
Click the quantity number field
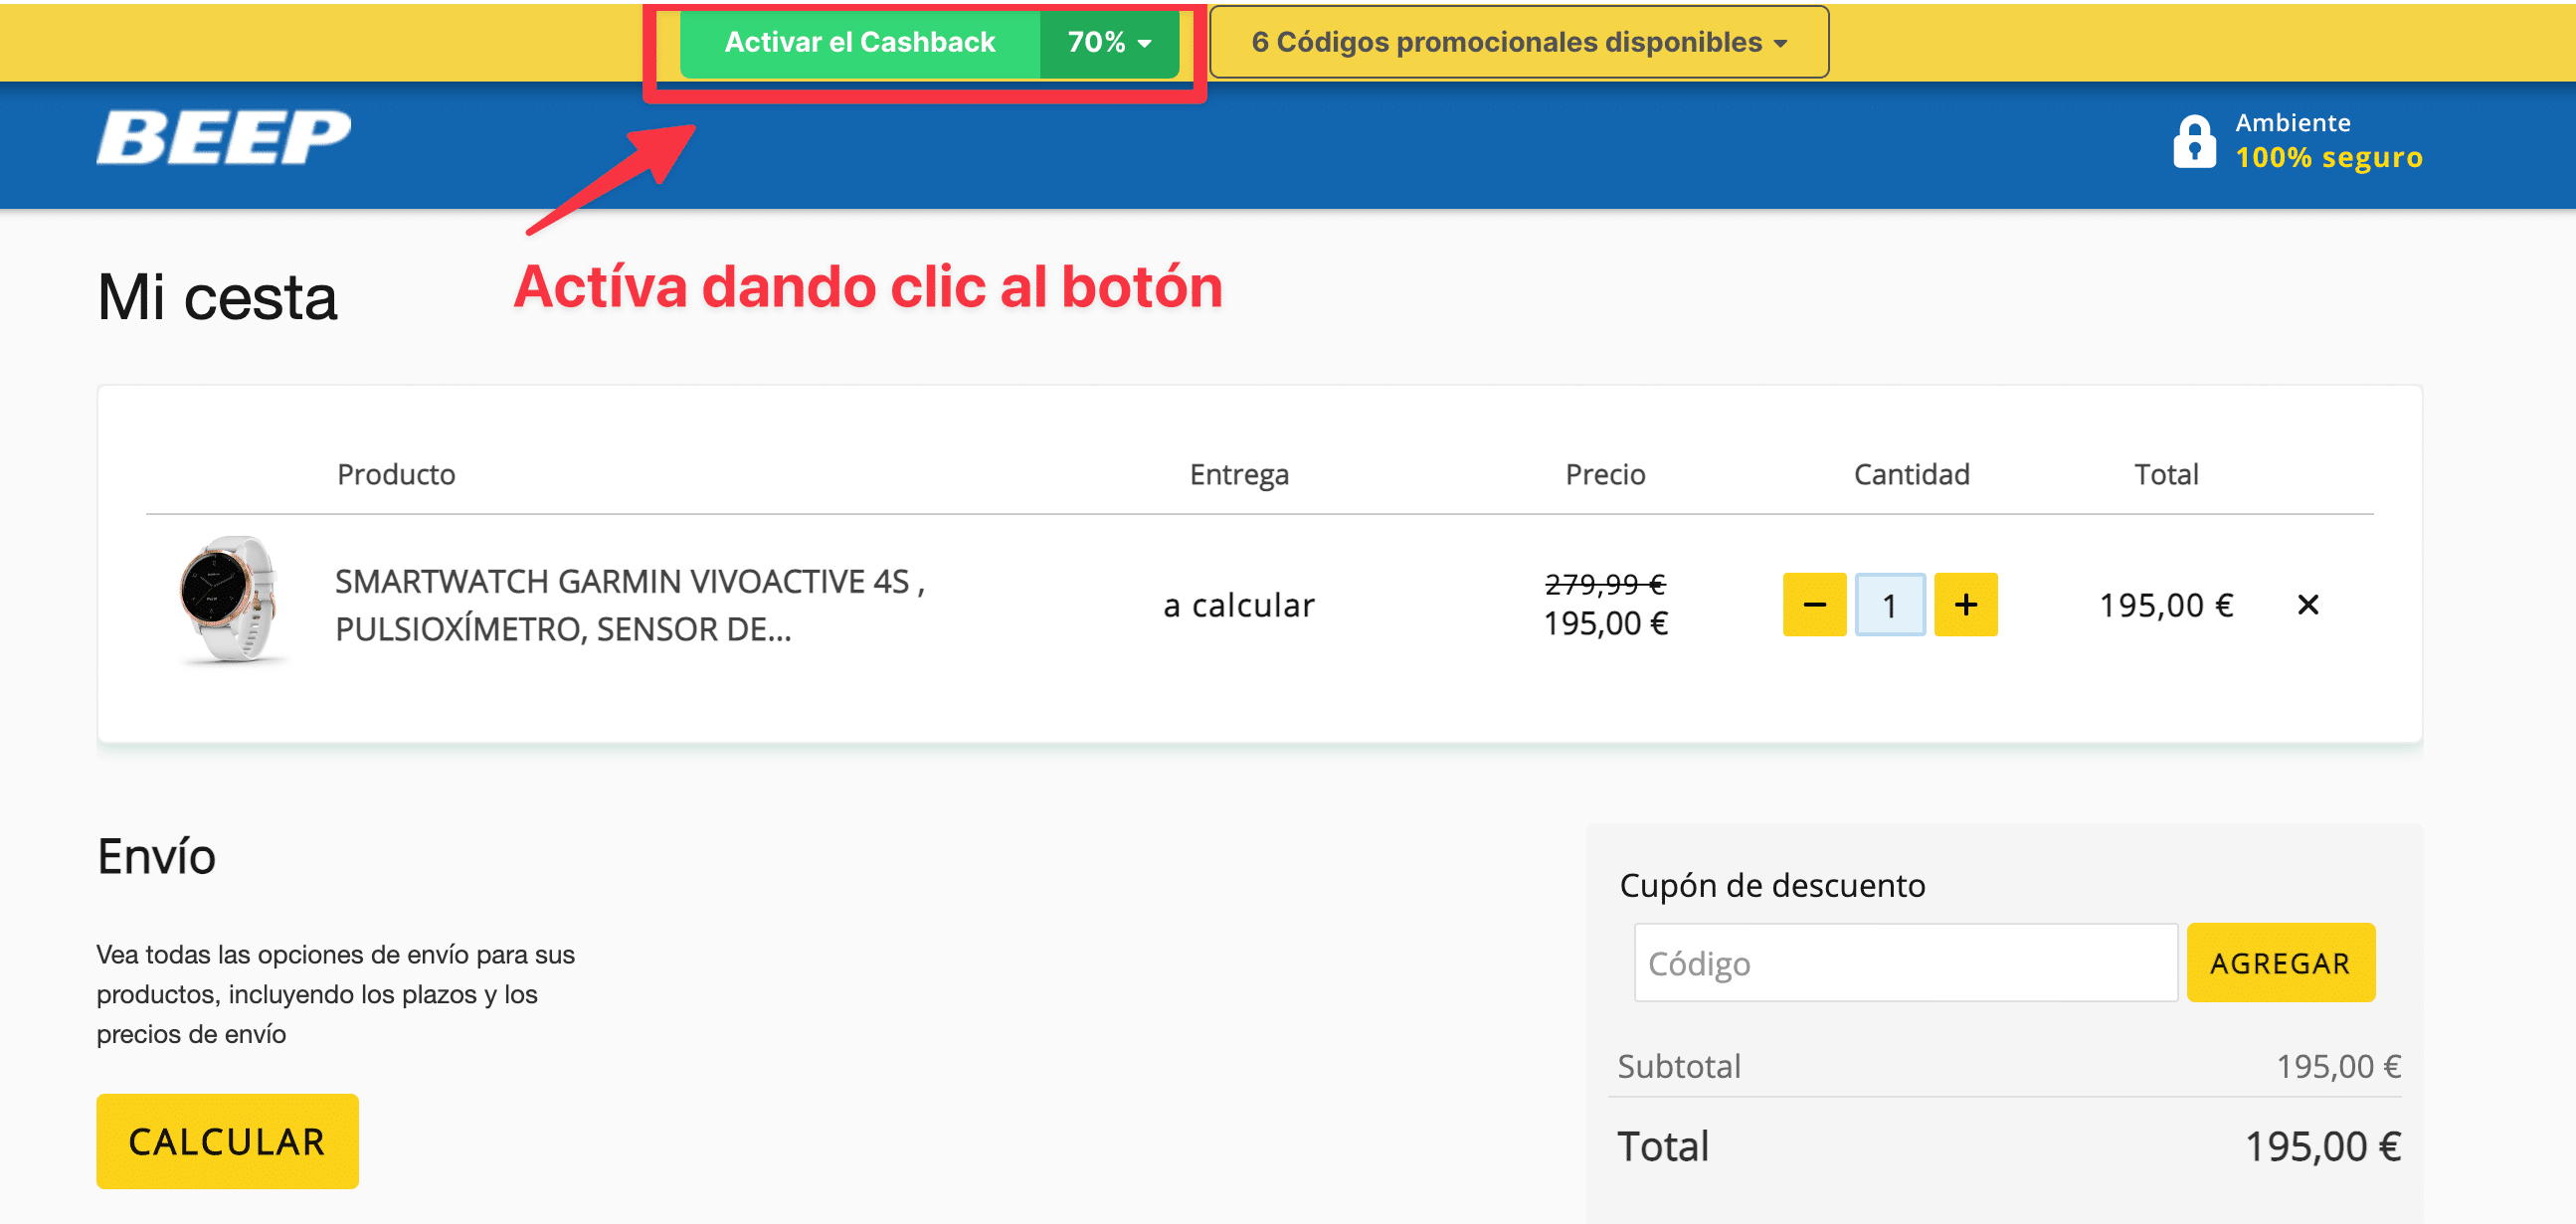click(1889, 605)
